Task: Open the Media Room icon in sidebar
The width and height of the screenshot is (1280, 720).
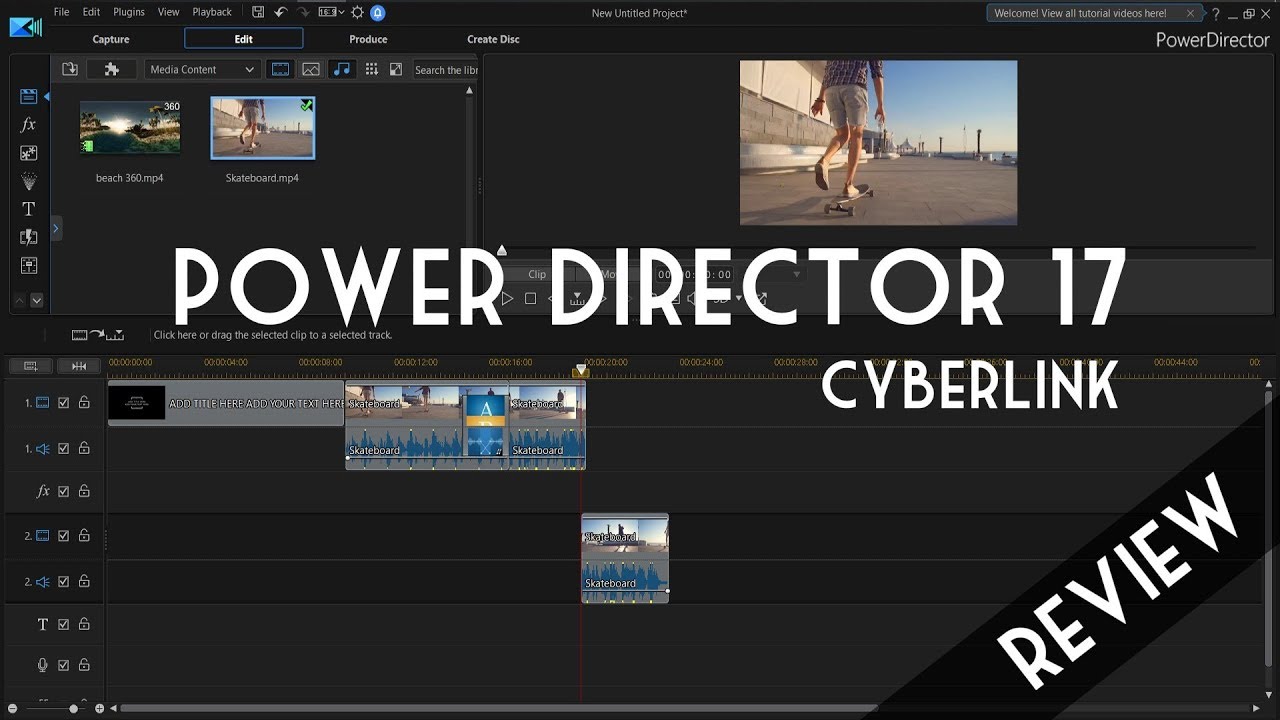Action: coord(28,96)
